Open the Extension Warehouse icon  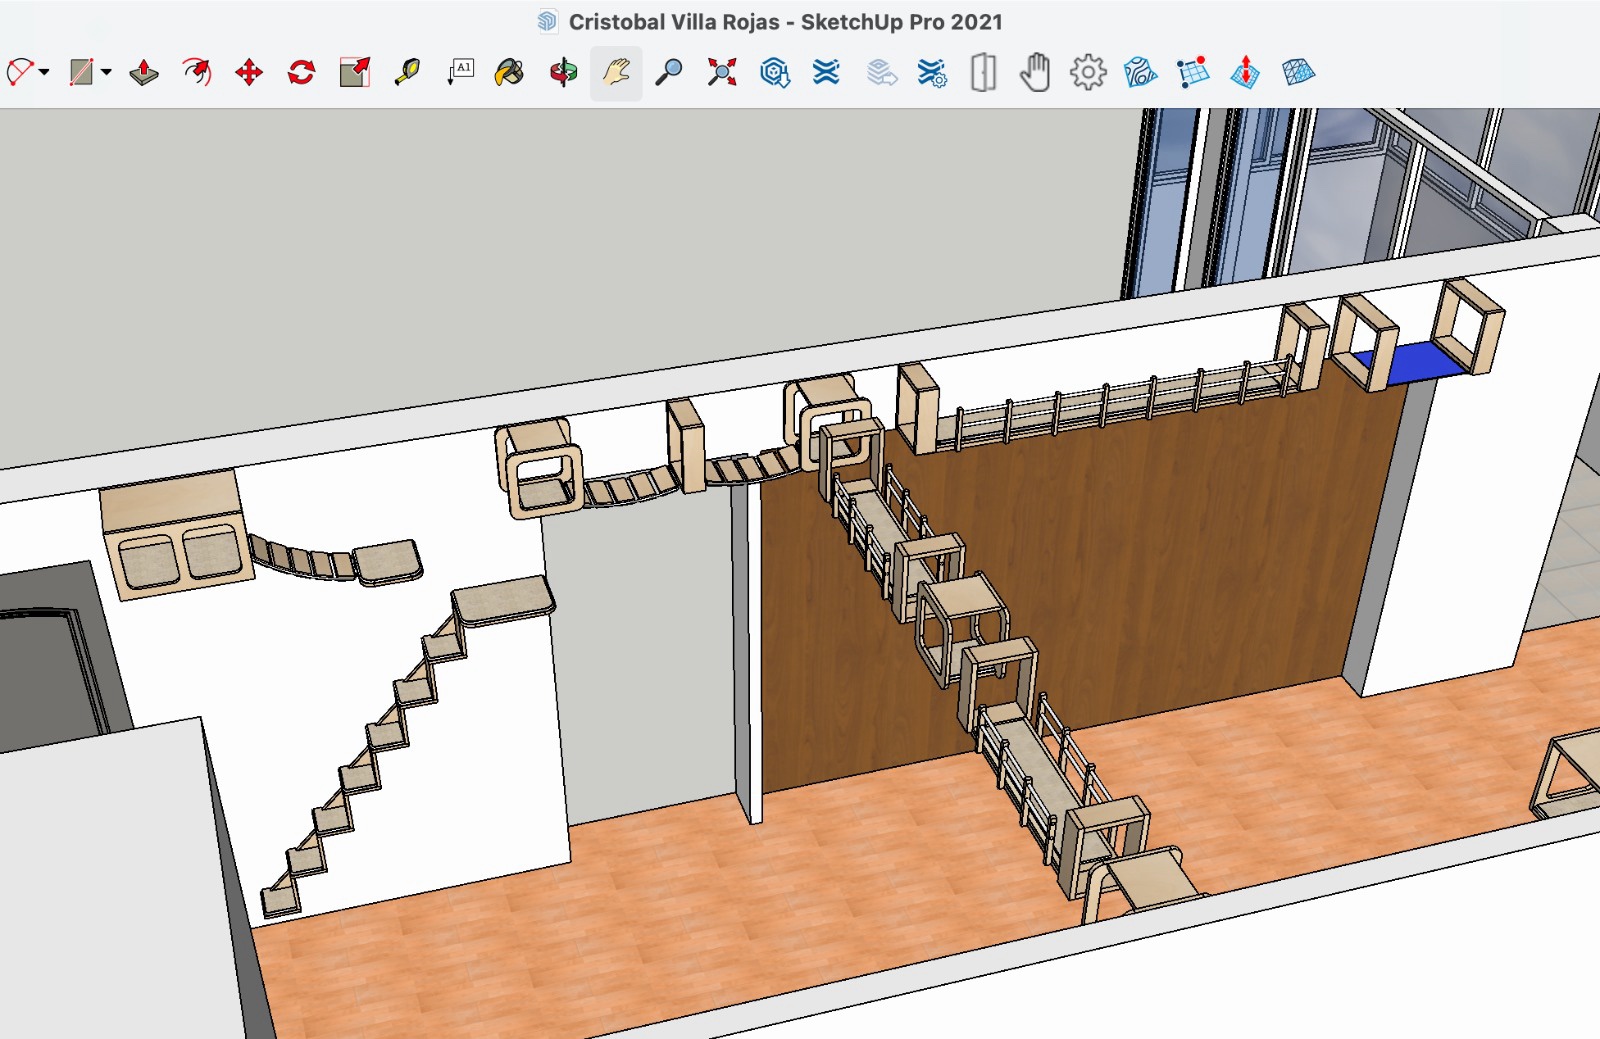[826, 72]
